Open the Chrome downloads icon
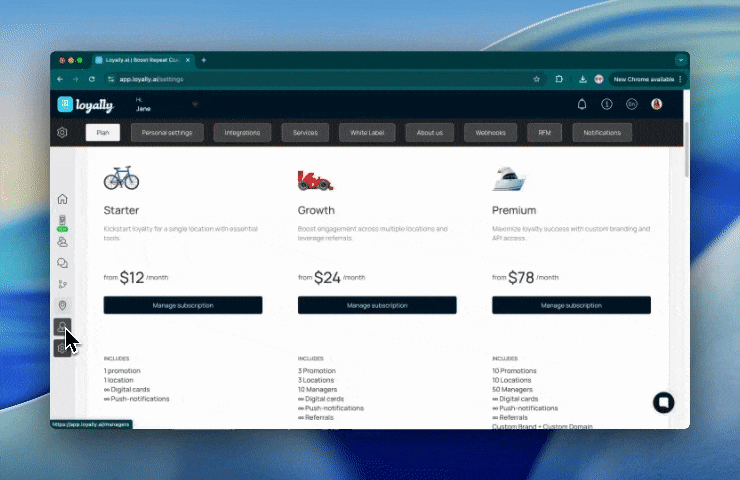The image size is (740, 480). click(x=583, y=79)
